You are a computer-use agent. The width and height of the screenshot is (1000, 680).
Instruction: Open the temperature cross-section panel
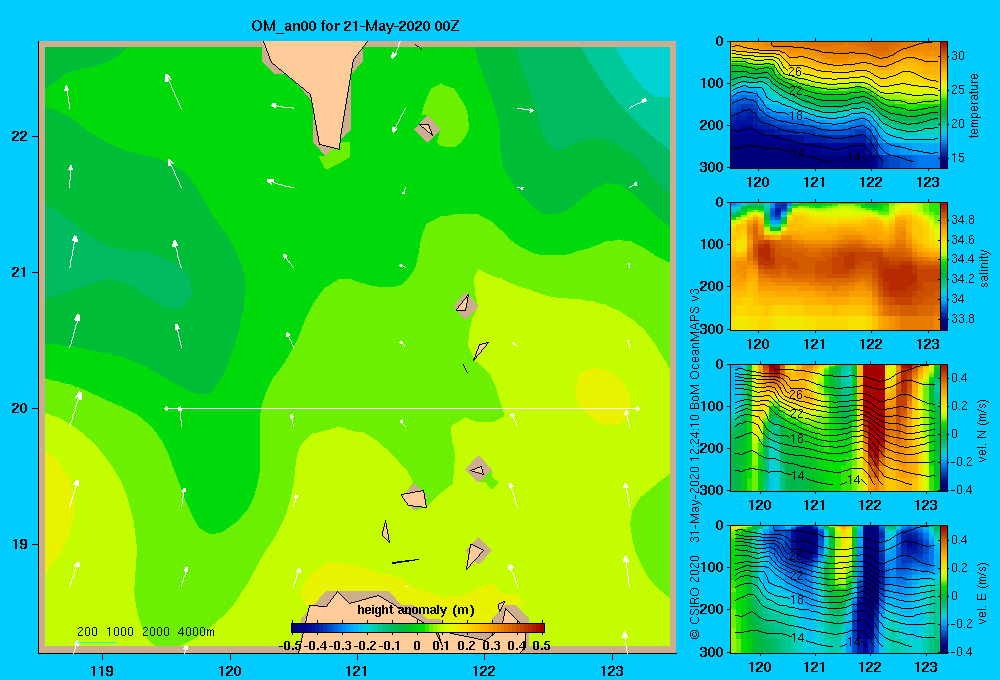pos(835,105)
